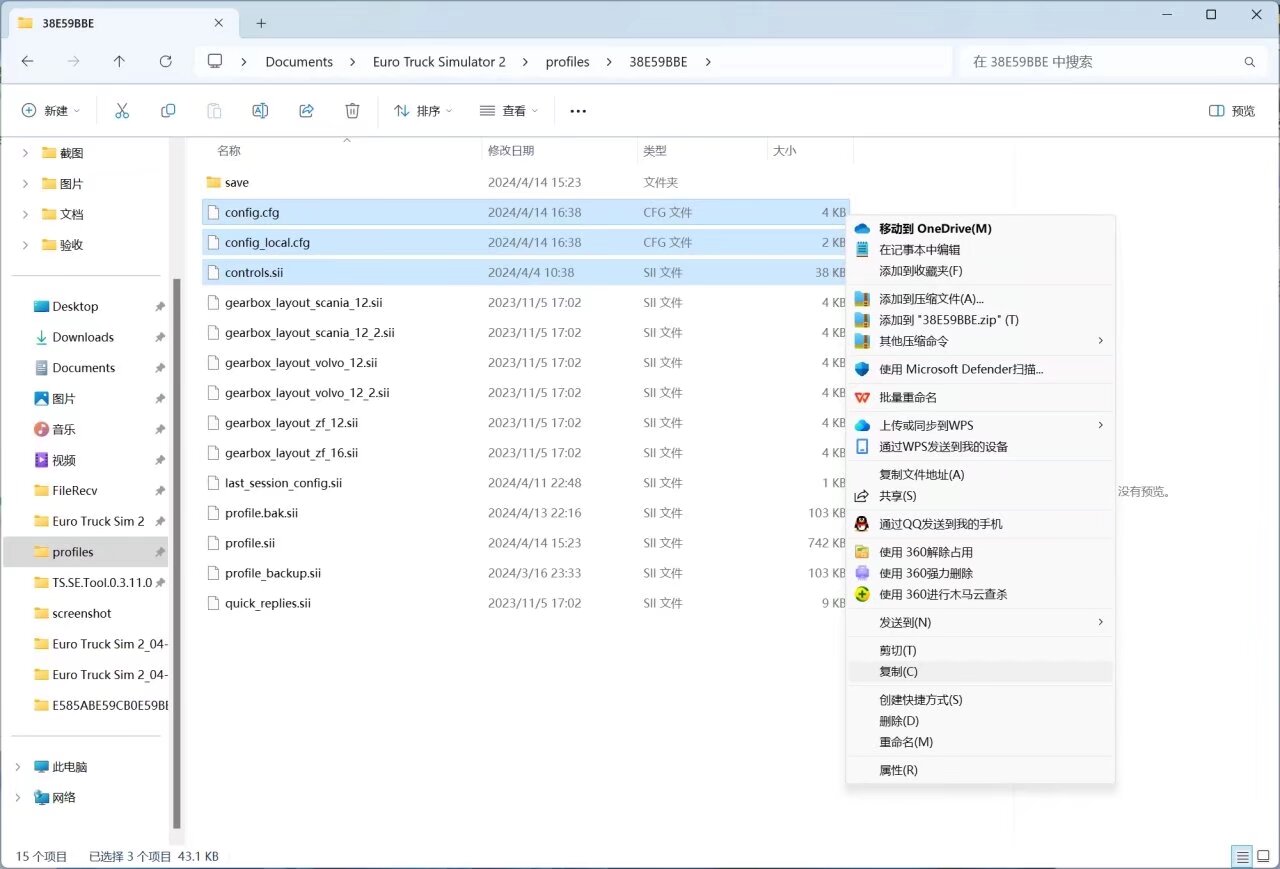The height and width of the screenshot is (869, 1280).
Task: Click the Copy toolbar icon
Action: [168, 111]
